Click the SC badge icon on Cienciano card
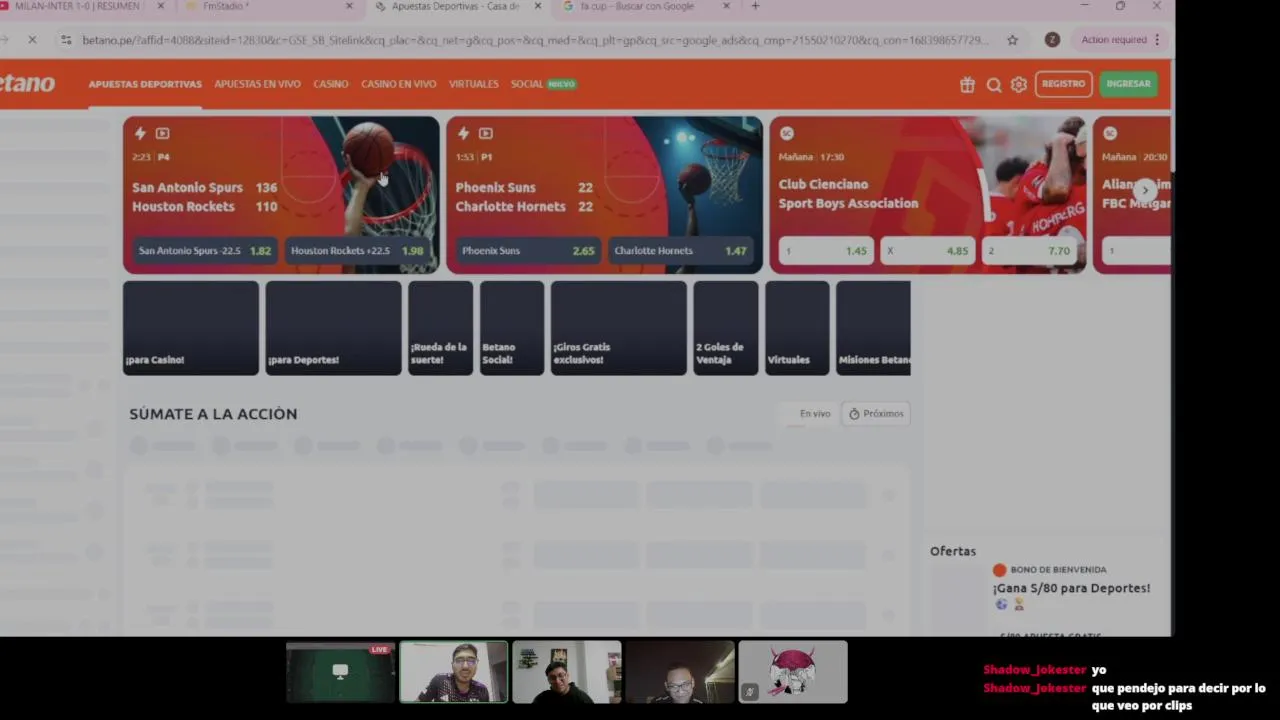The height and width of the screenshot is (720, 1280). click(x=787, y=133)
